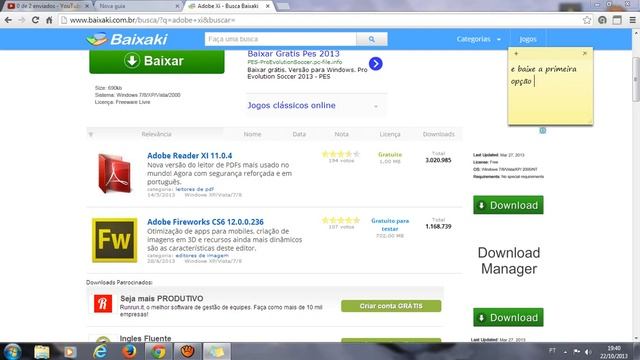This screenshot has height=360, width=640.
Task: Delete the sticky note with X
Action: click(584, 53)
